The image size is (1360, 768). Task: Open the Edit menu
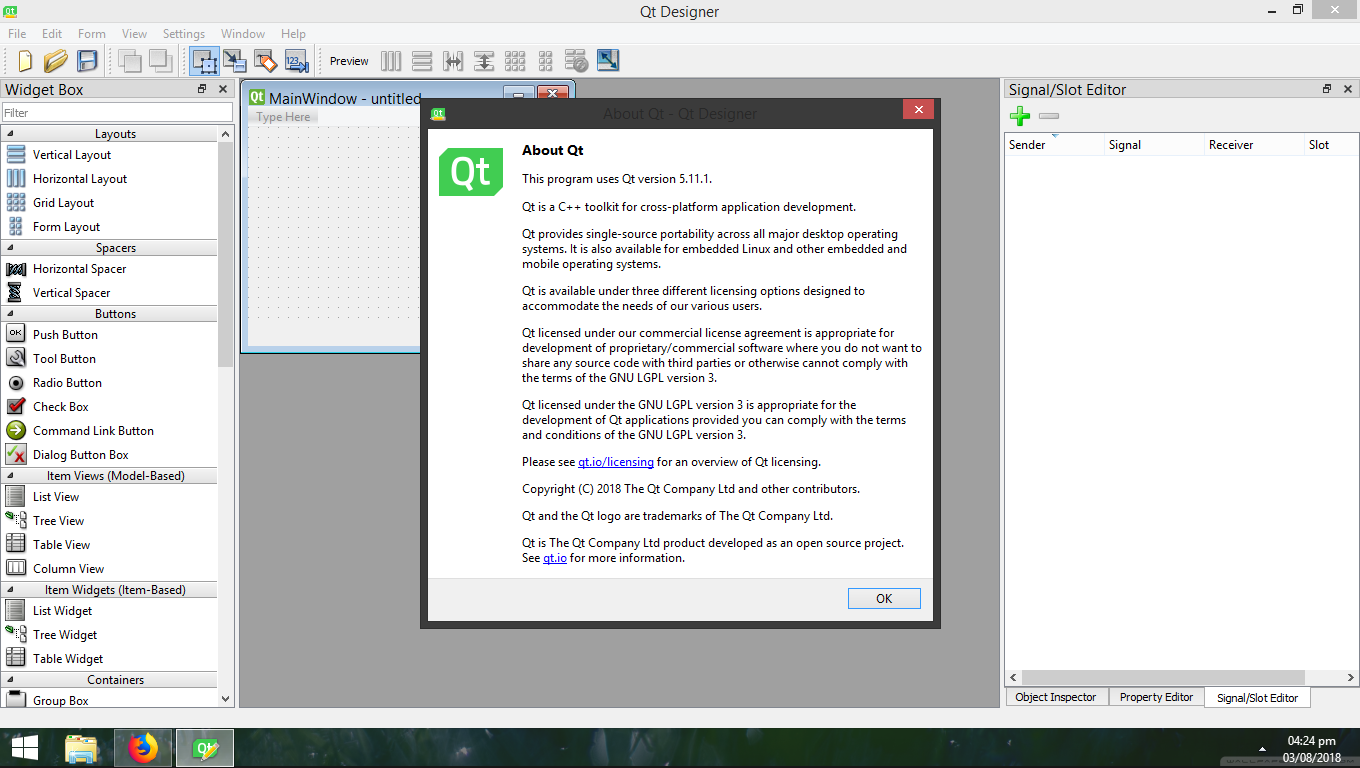click(x=52, y=33)
